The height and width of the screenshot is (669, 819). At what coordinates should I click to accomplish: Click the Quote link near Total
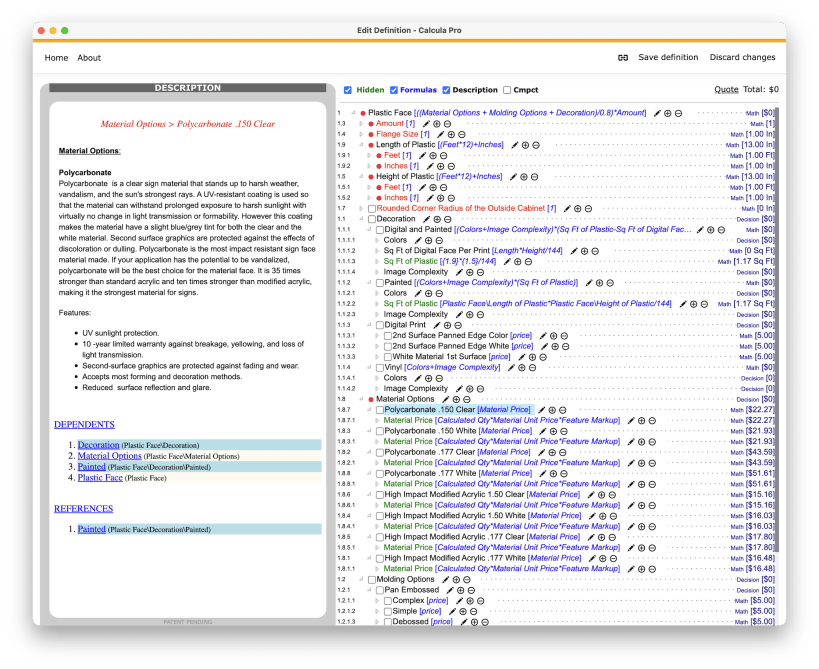pos(726,90)
